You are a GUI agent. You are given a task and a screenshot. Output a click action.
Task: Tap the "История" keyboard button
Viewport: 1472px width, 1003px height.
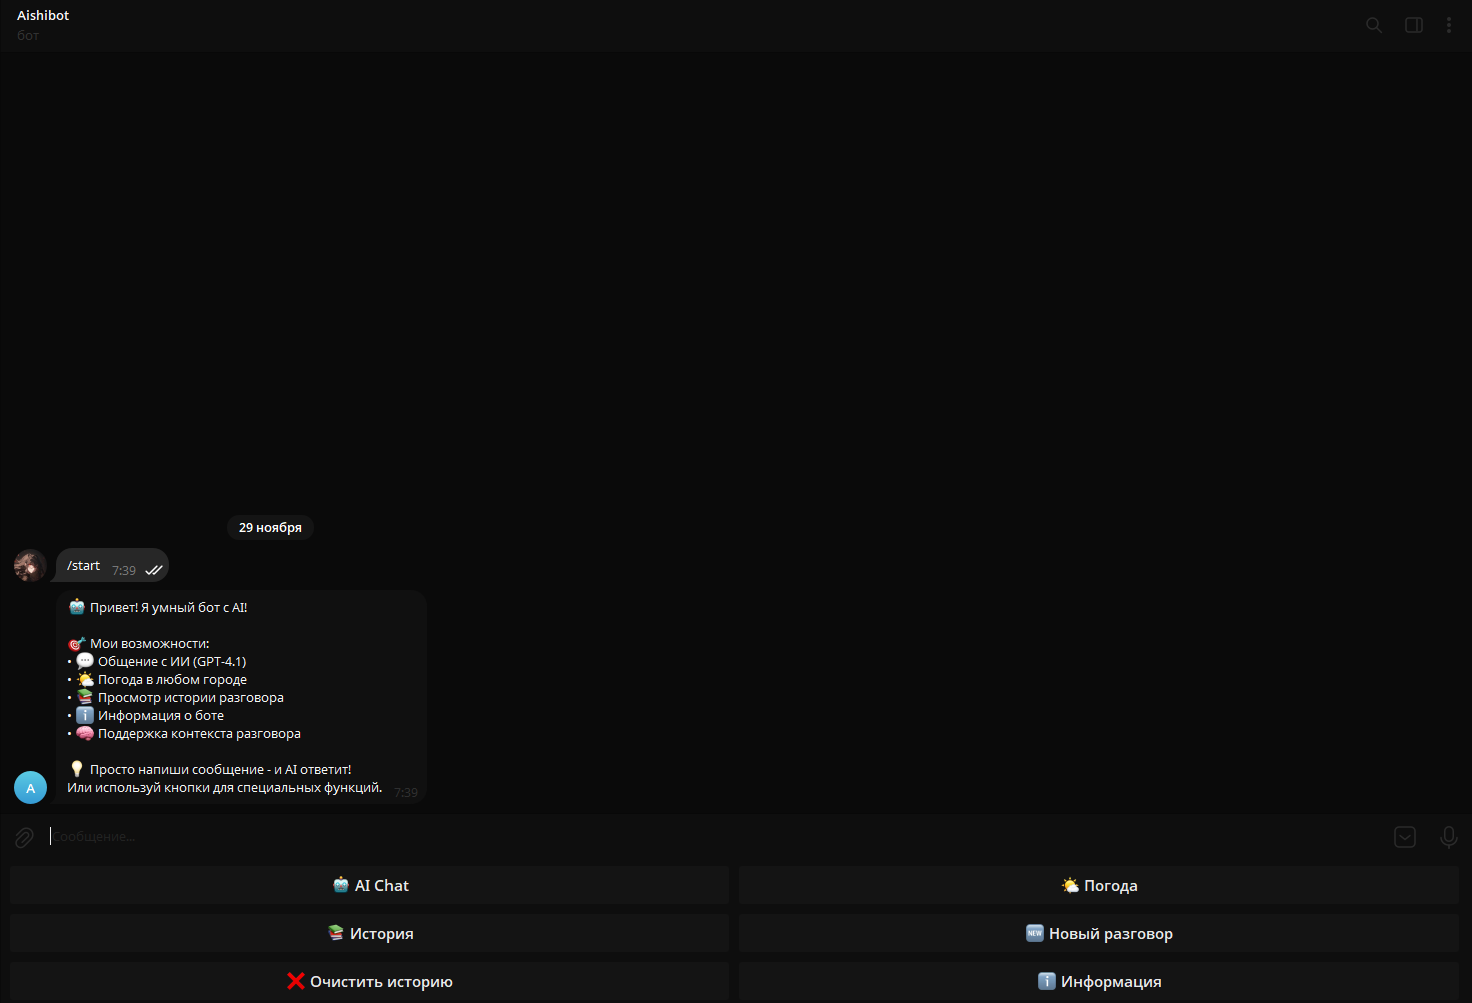(x=370, y=934)
